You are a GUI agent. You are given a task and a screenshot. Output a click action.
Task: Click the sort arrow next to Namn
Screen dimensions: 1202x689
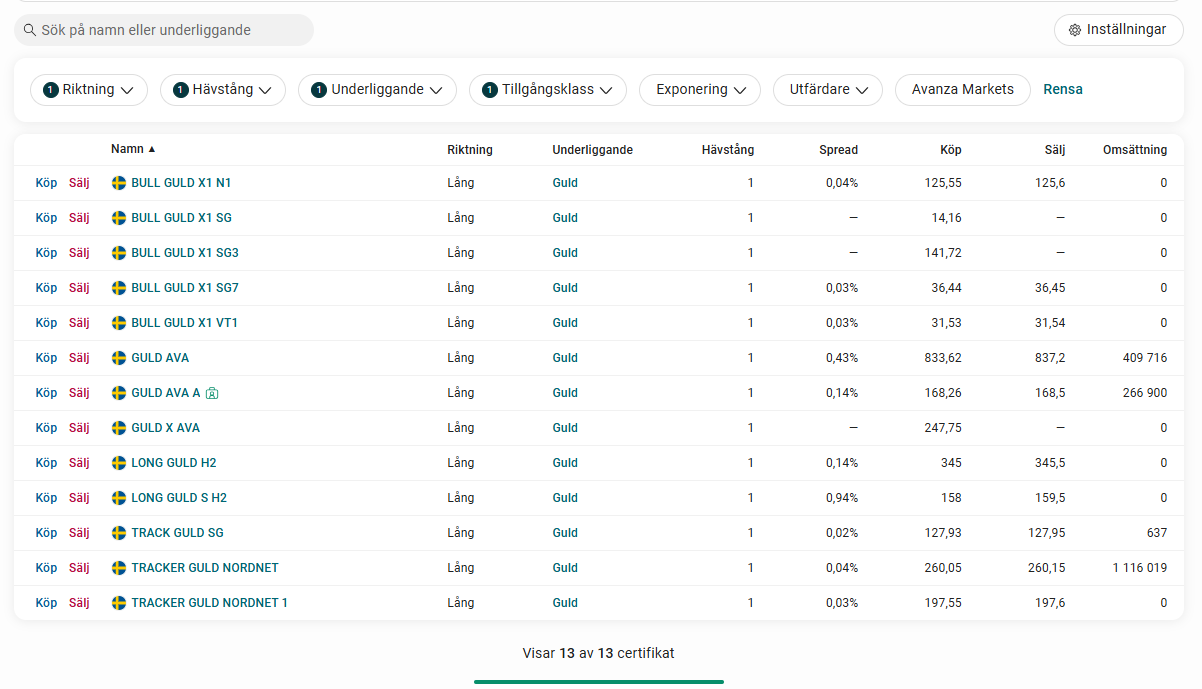point(152,150)
